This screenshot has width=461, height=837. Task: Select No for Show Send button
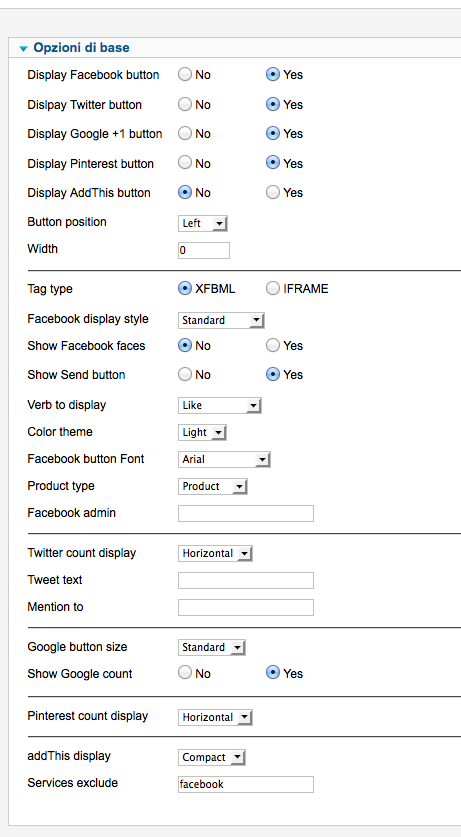(x=185, y=375)
